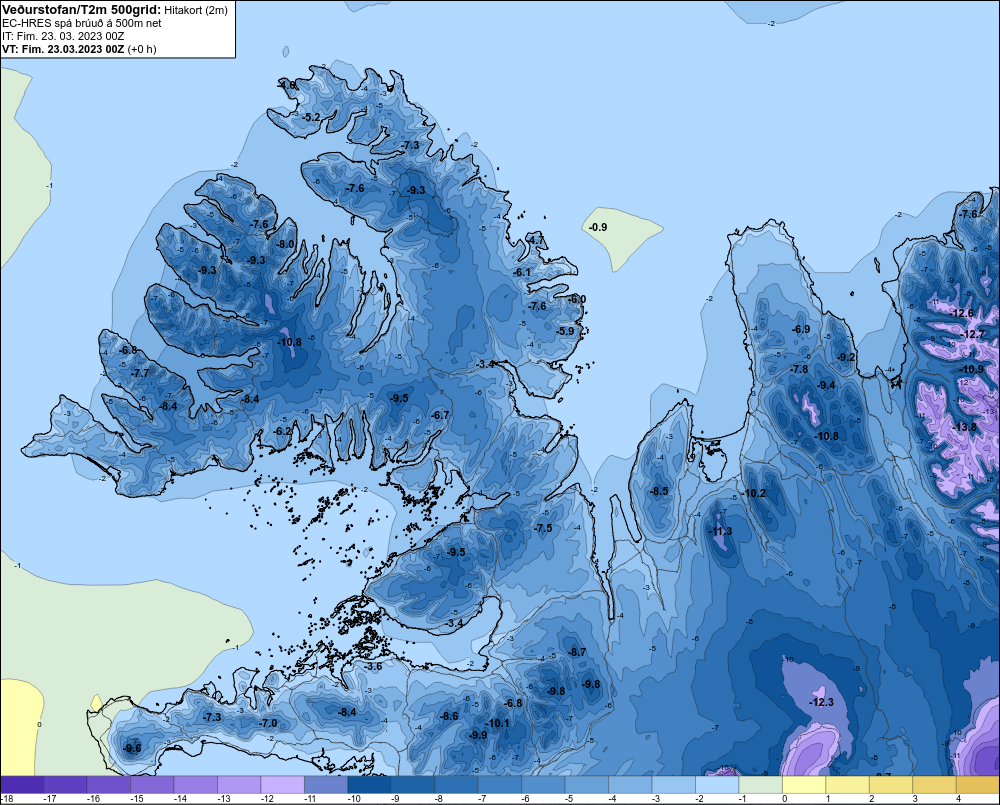
Task: Pick the legend swatch between 2 and 3
Action: 890,785
